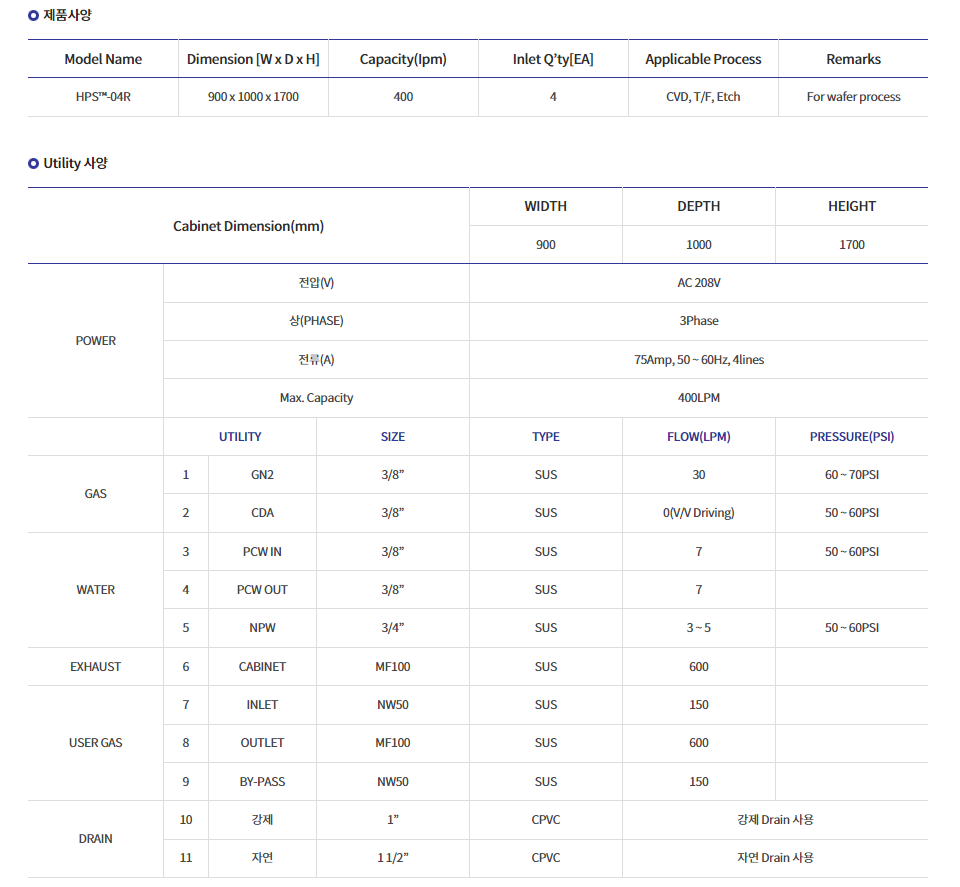
Task: Select the 75Amp, 50 ~ 60Hz, 4lines value
Action: click(698, 359)
